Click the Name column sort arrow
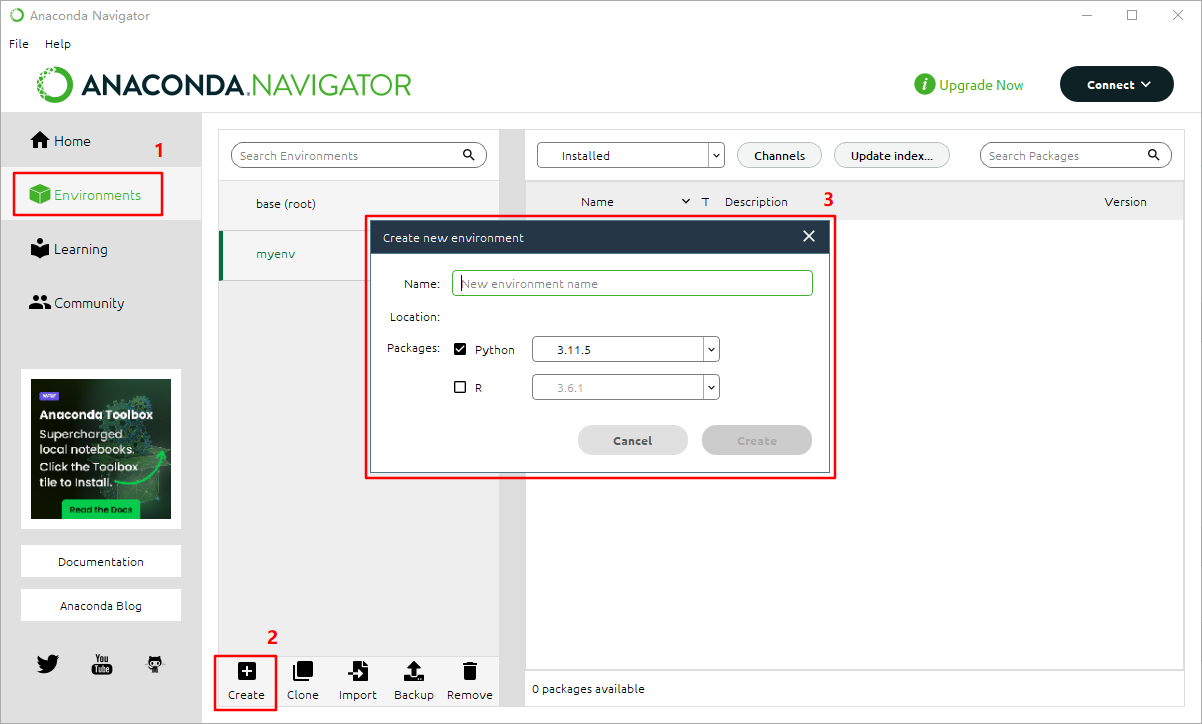The height and width of the screenshot is (724, 1202). point(686,201)
